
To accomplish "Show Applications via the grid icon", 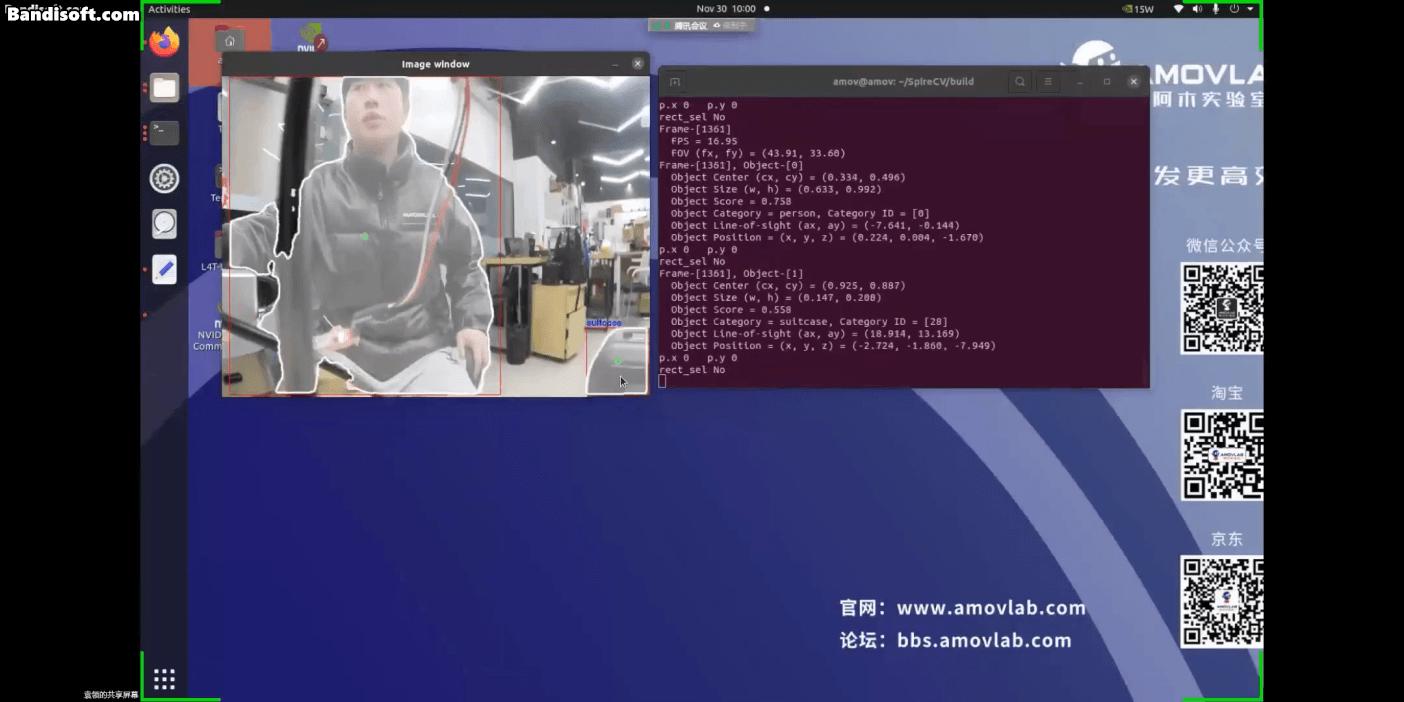I will pos(164,678).
